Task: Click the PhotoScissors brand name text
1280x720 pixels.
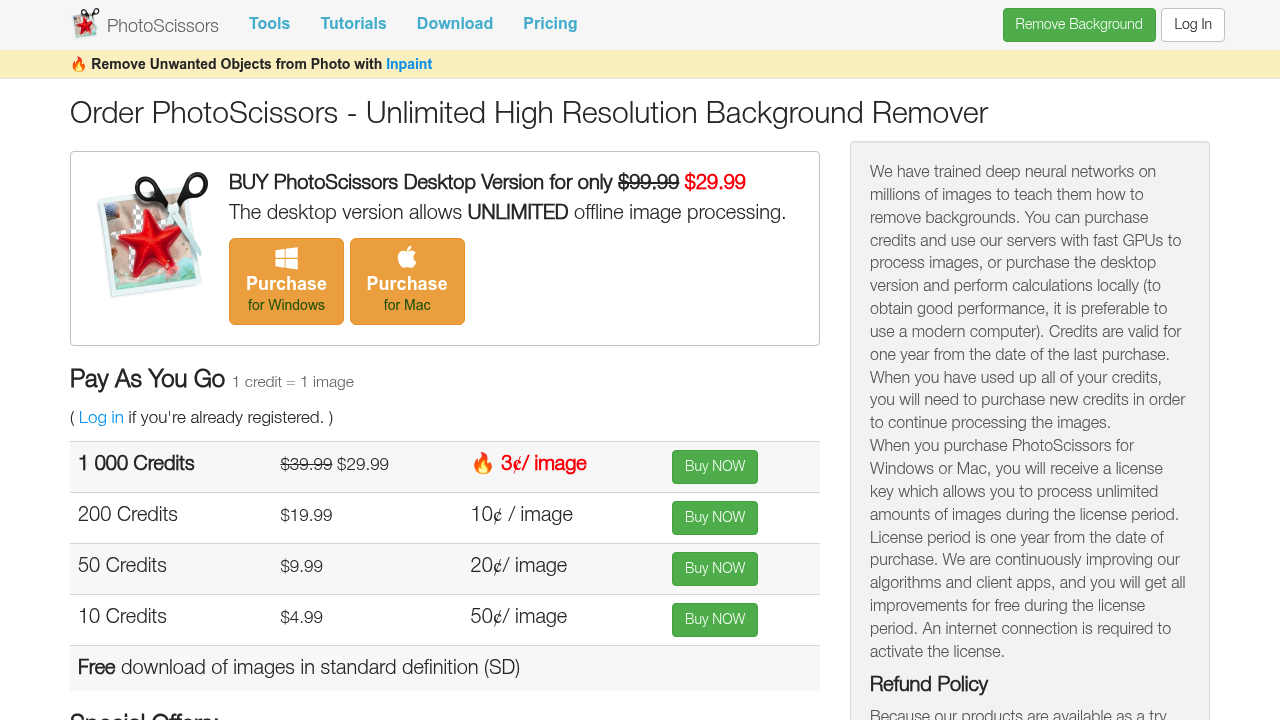Action: pos(162,26)
